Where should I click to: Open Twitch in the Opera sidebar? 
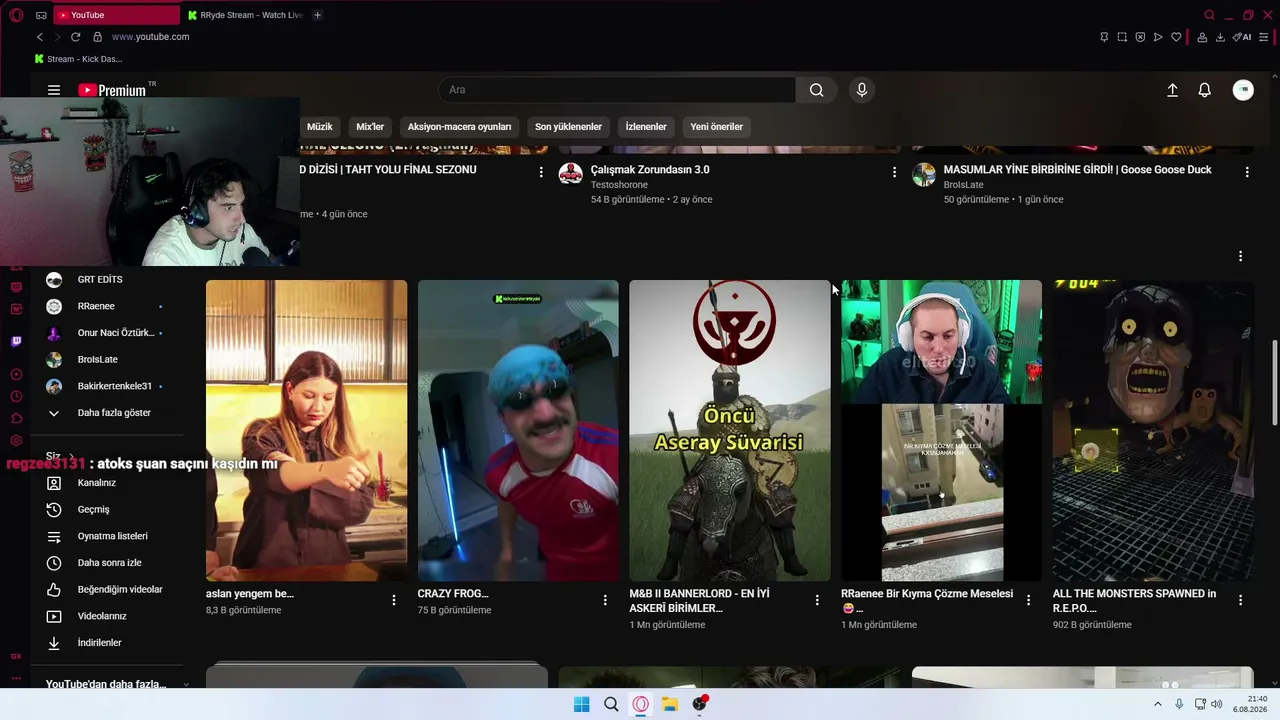coord(16,341)
